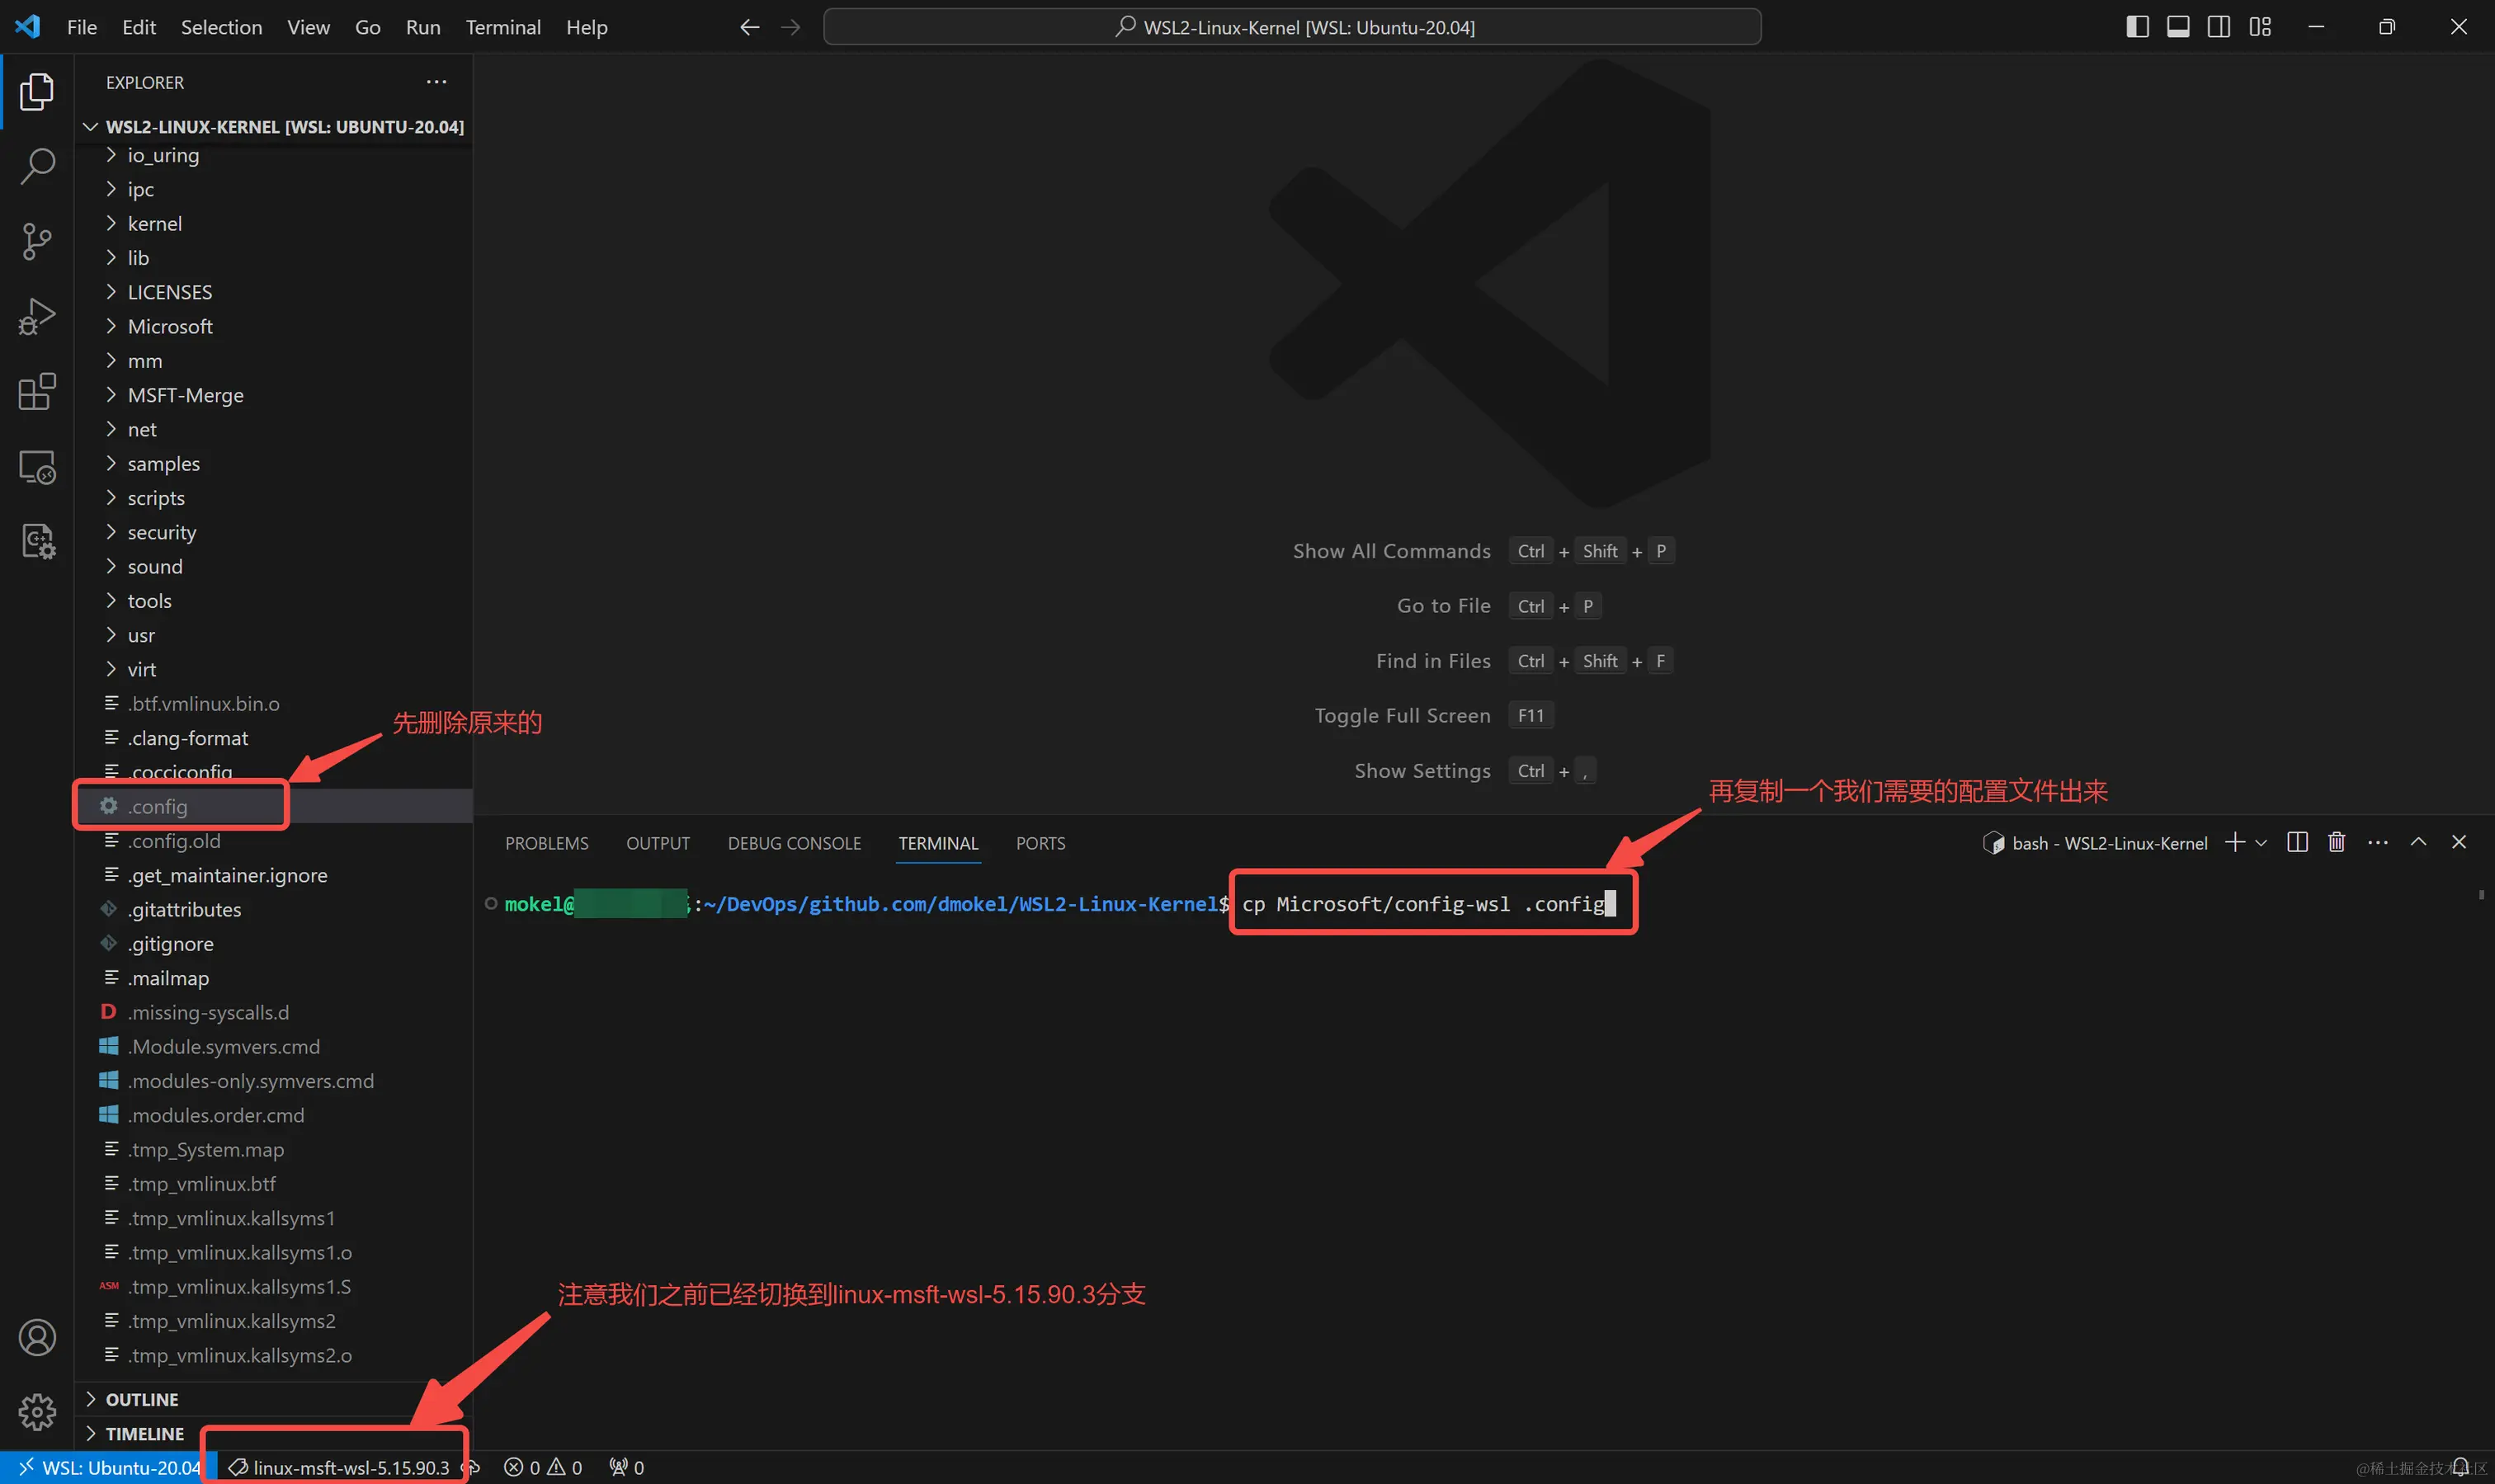Open the new terminal launch profile dropdown

coord(2261,842)
